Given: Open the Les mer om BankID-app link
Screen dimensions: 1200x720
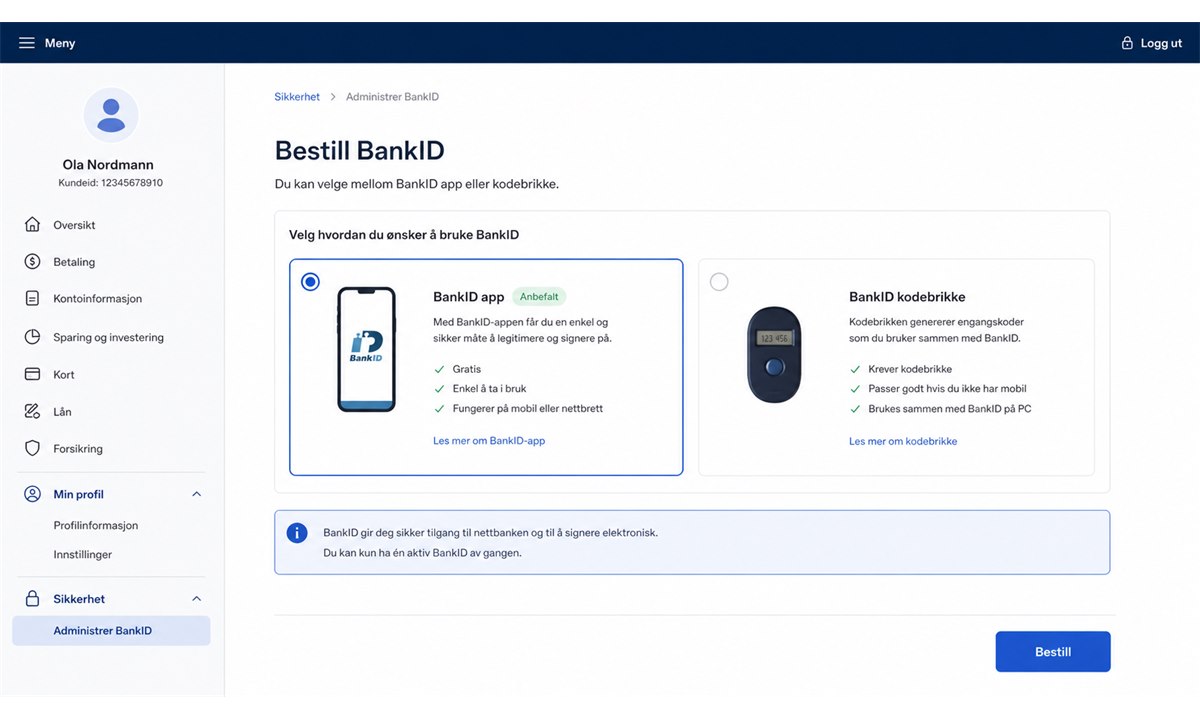Looking at the screenshot, I should (489, 441).
